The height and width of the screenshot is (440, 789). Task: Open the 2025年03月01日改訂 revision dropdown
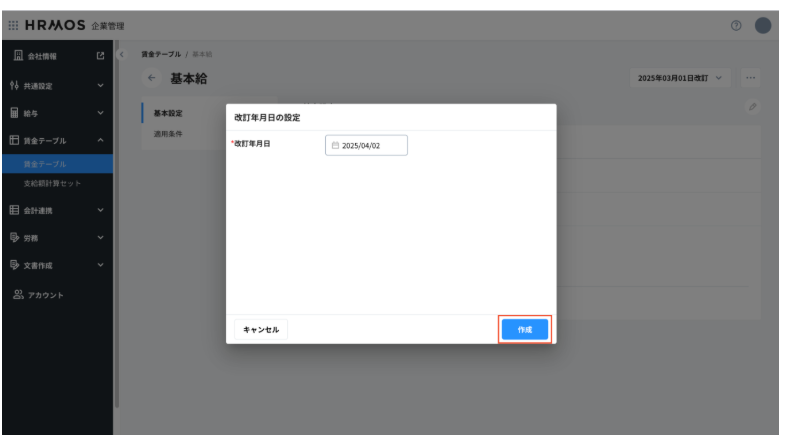684,78
